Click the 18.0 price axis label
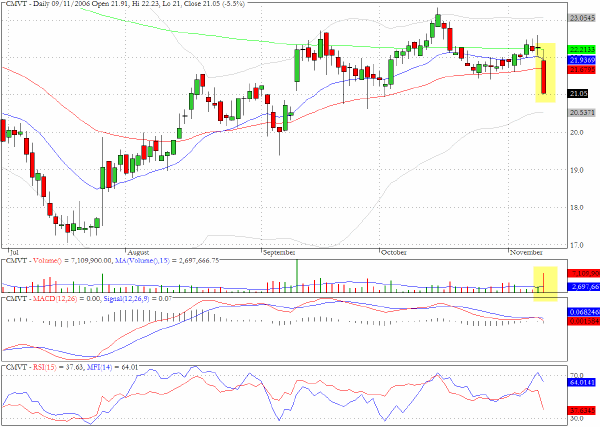This screenshot has height=427, width=600. coord(576,207)
